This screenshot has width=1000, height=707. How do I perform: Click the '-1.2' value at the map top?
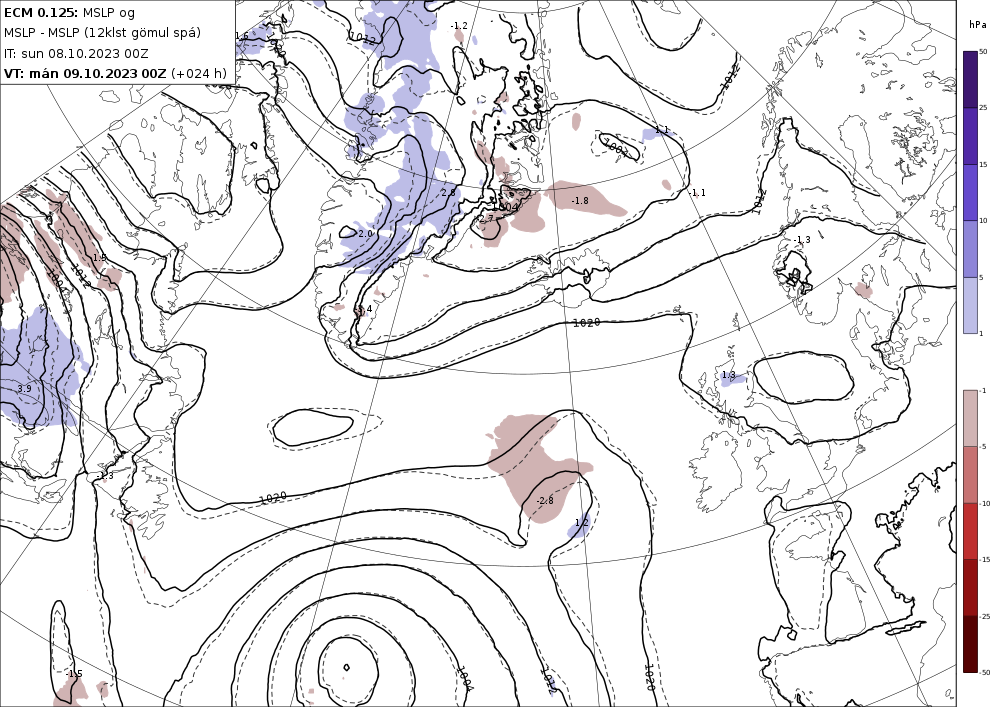point(459,26)
